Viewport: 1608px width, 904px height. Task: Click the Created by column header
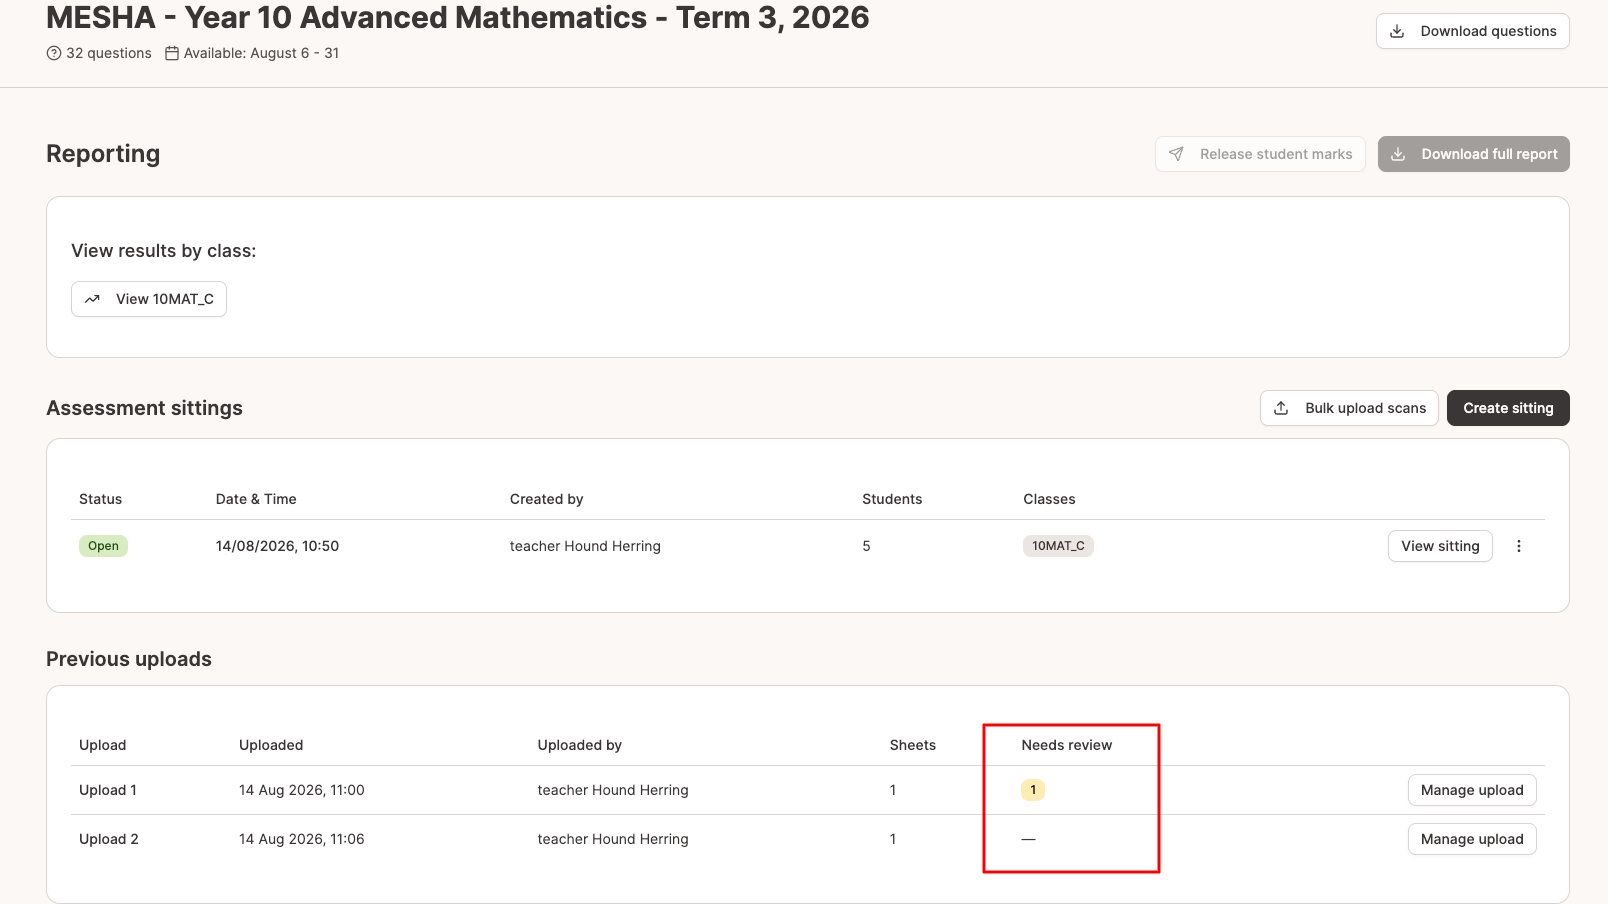click(546, 499)
